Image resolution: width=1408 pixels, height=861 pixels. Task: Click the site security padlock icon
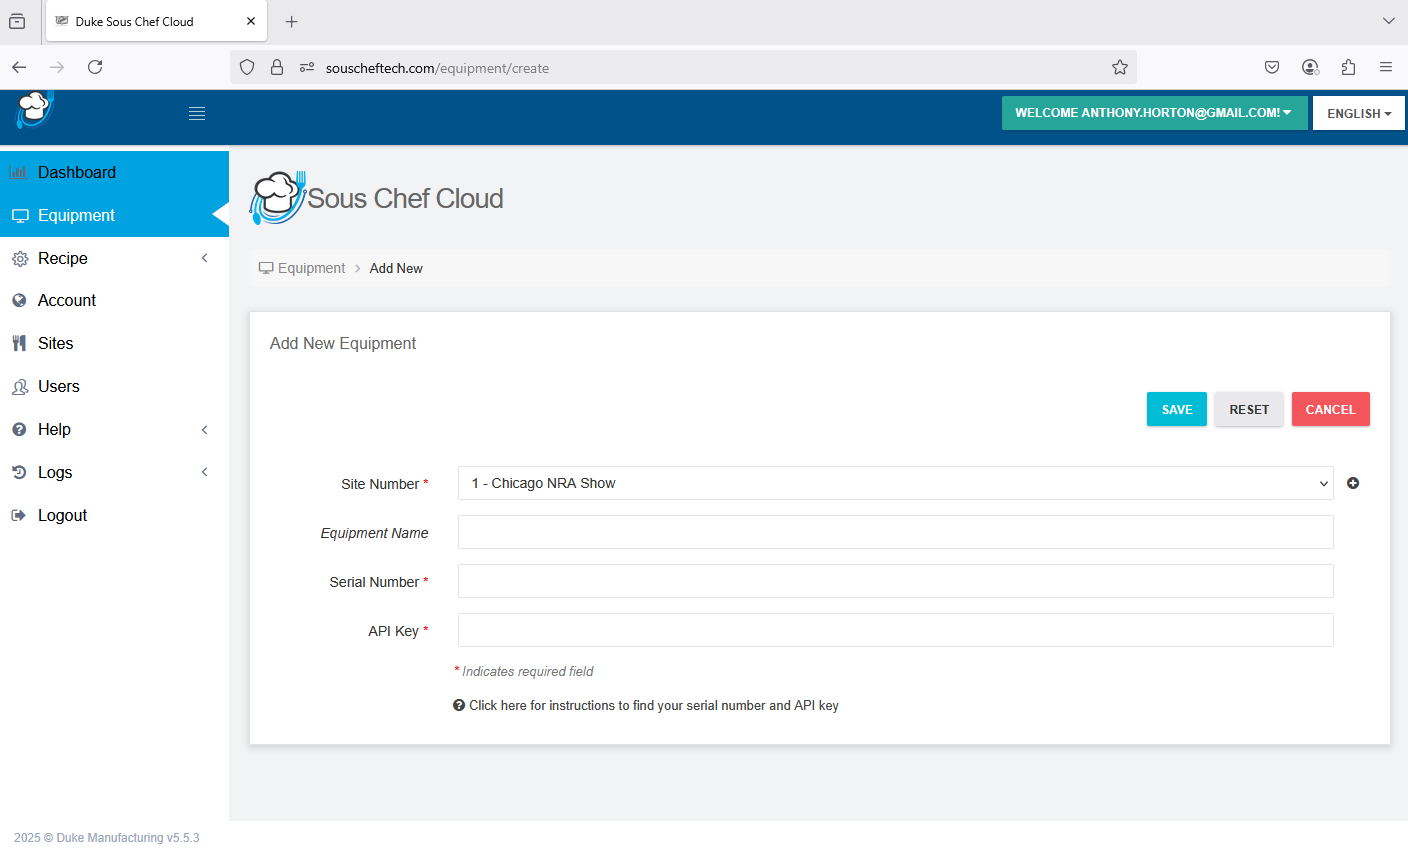click(x=277, y=68)
